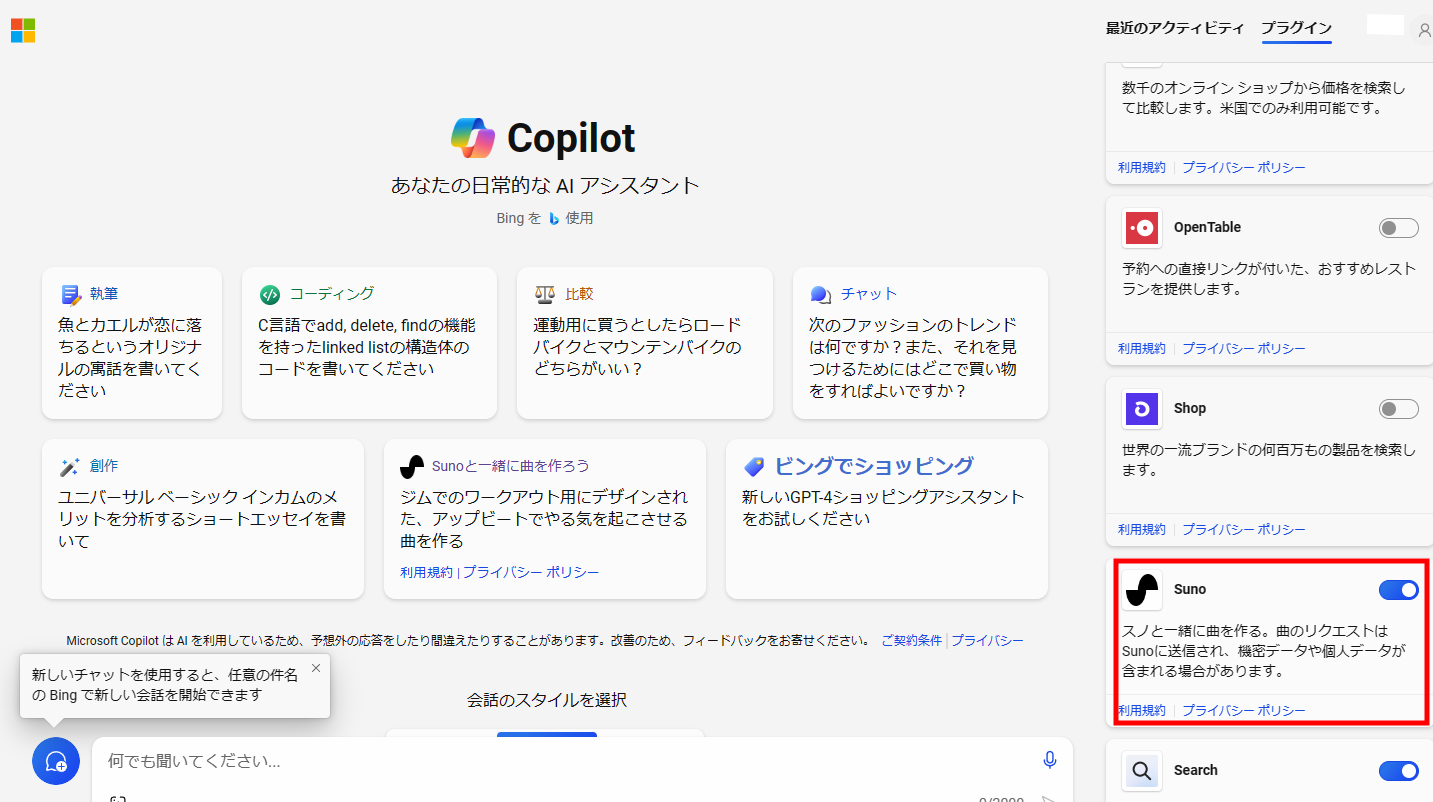Click the 比較 balance scale icon
This screenshot has width=1433, height=802.
coord(545,294)
